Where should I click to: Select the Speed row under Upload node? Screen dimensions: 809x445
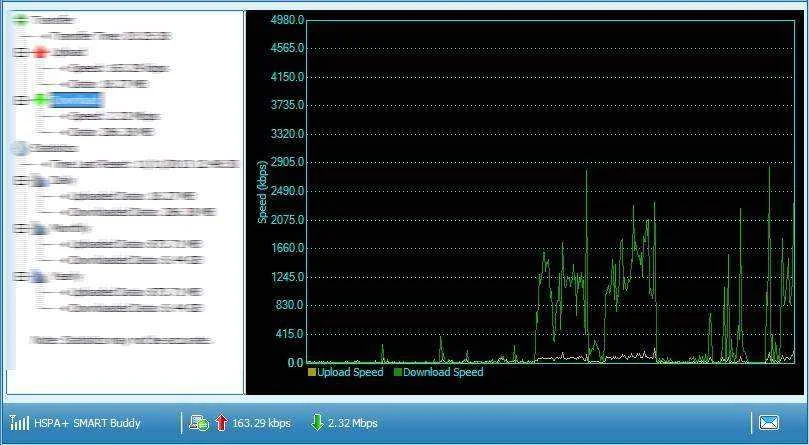(118, 68)
